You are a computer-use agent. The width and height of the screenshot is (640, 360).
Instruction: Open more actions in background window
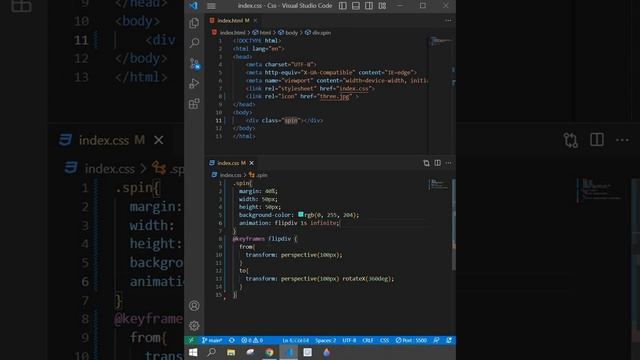click(622, 140)
